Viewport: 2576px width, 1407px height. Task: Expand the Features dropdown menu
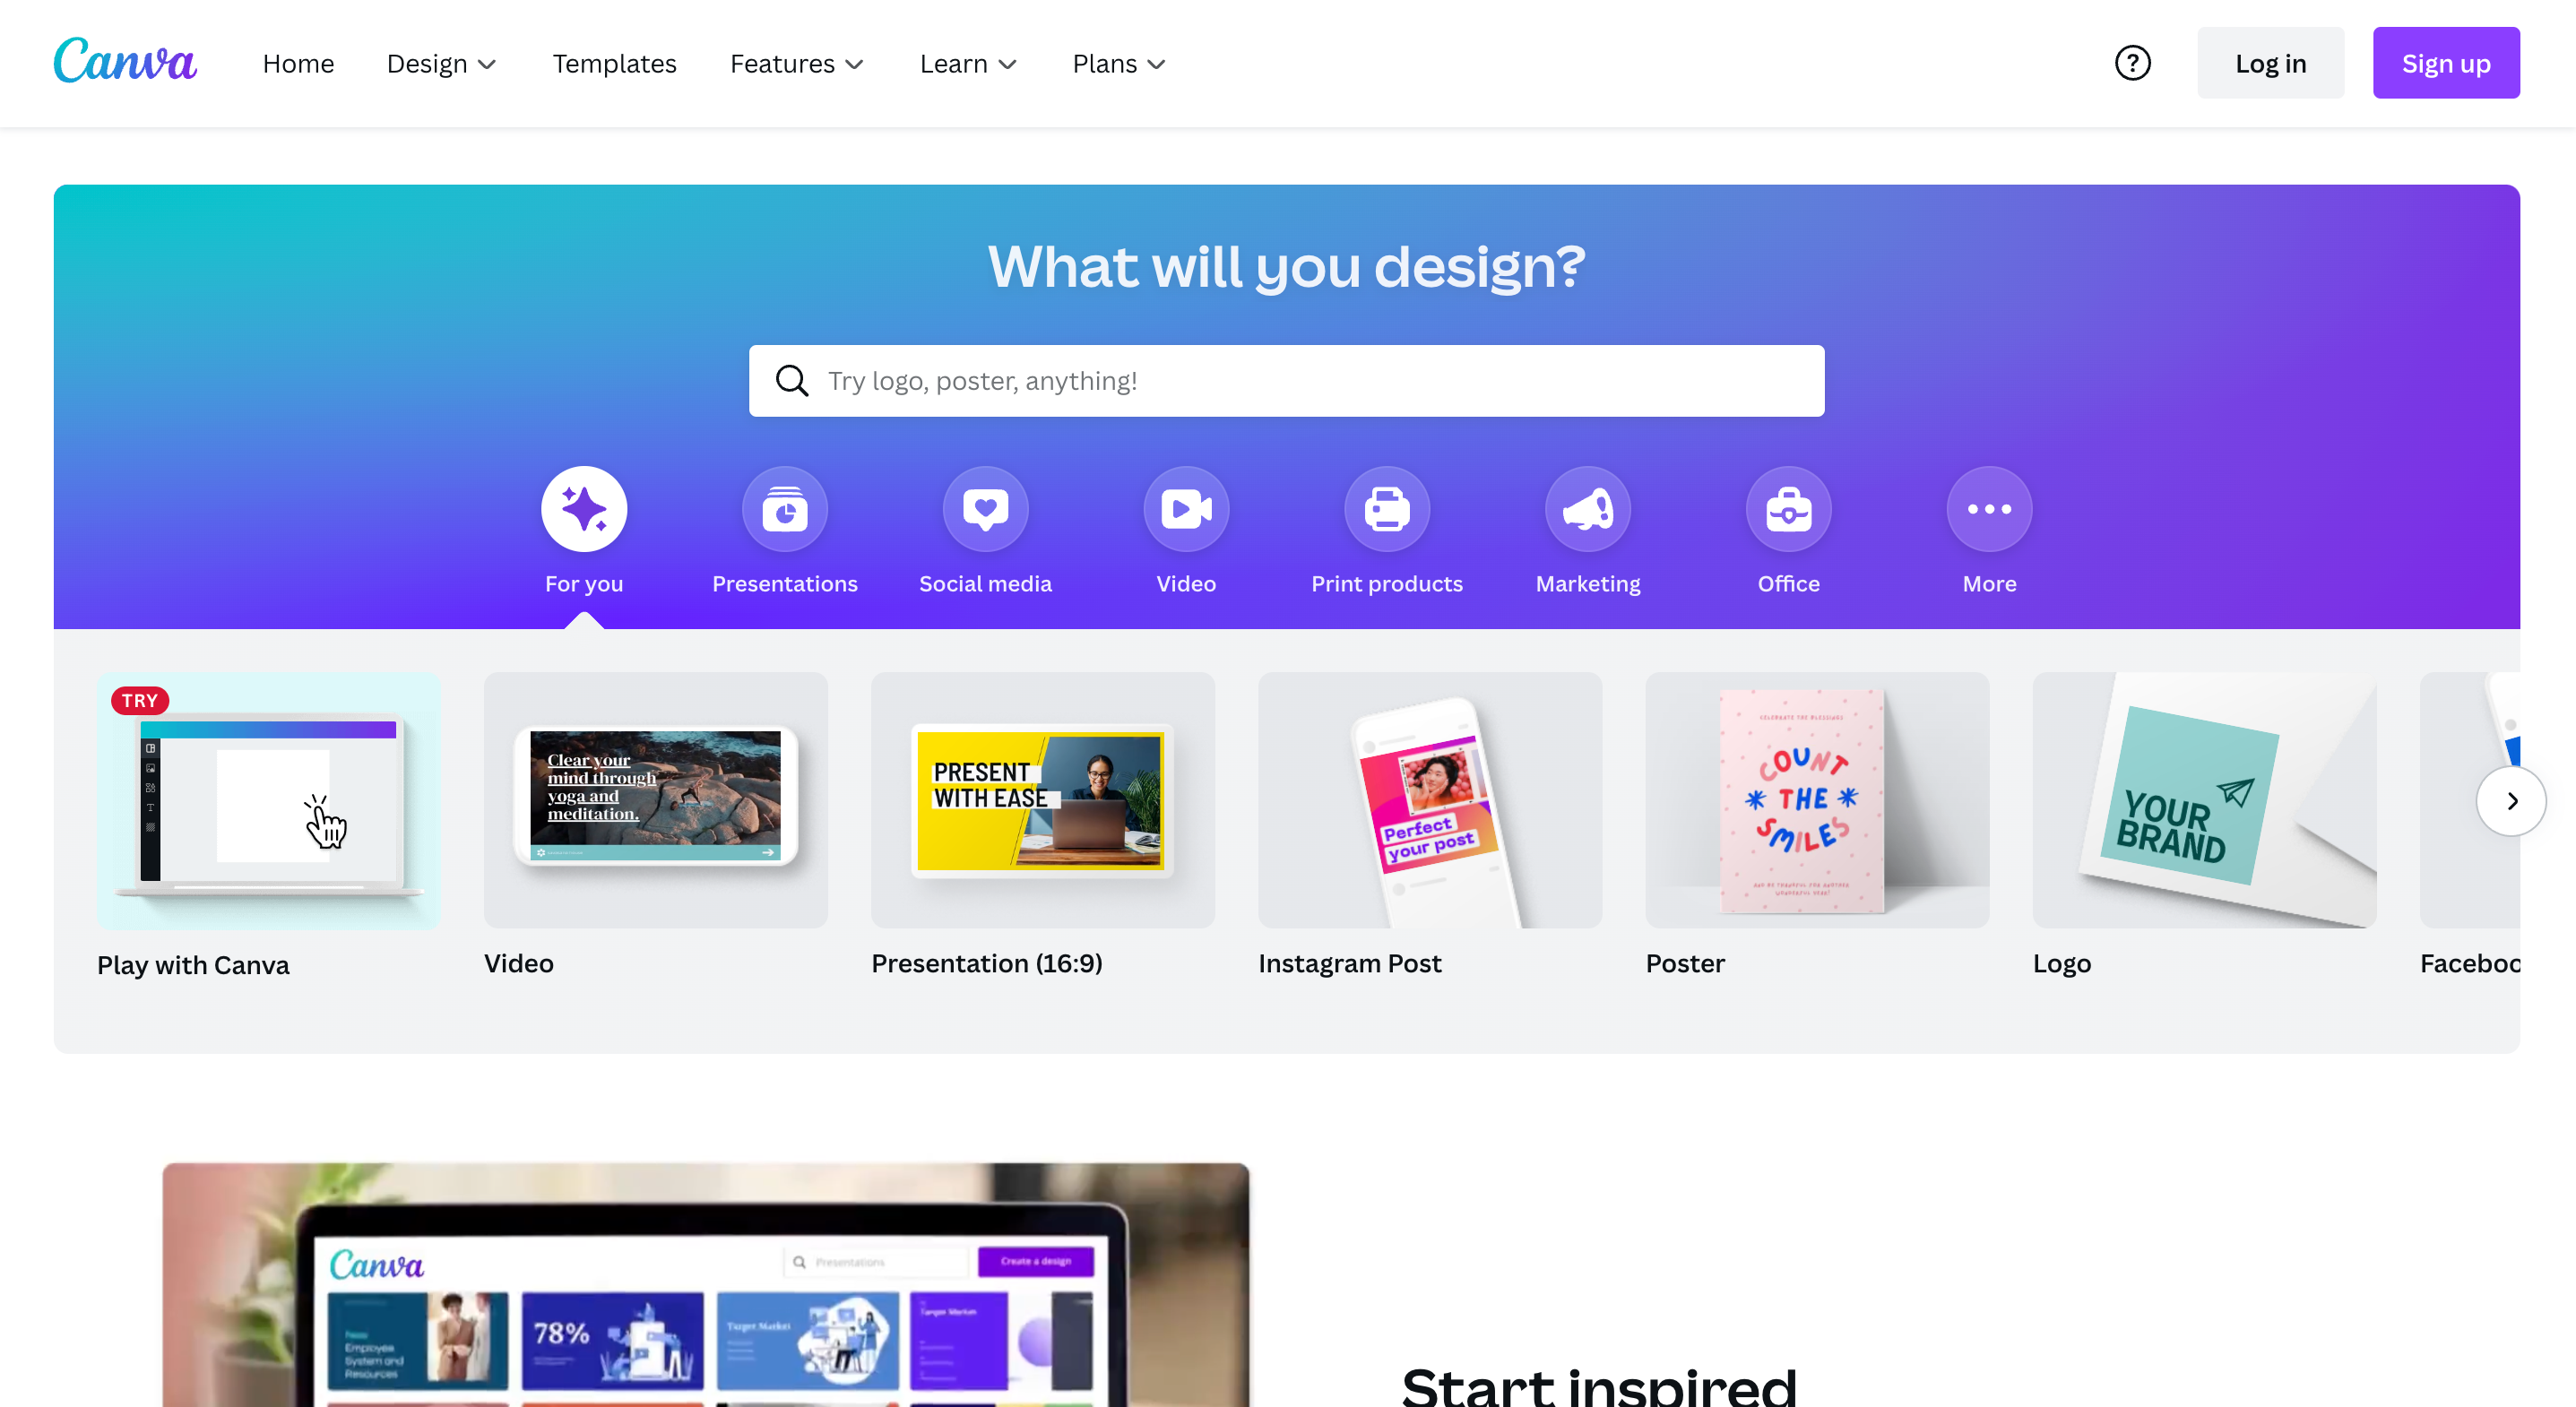point(796,64)
